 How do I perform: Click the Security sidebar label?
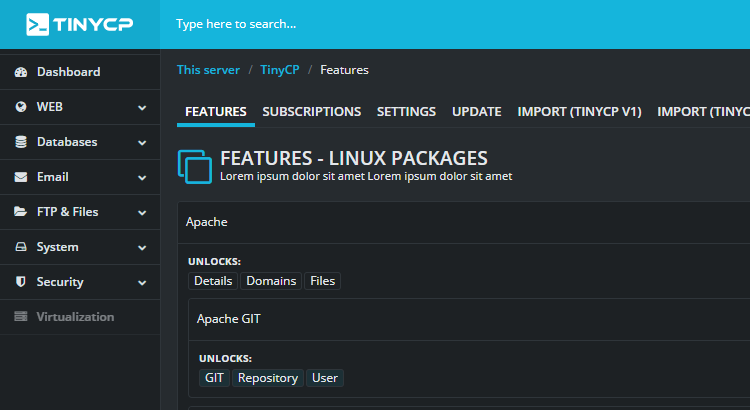pyautogui.click(x=60, y=282)
